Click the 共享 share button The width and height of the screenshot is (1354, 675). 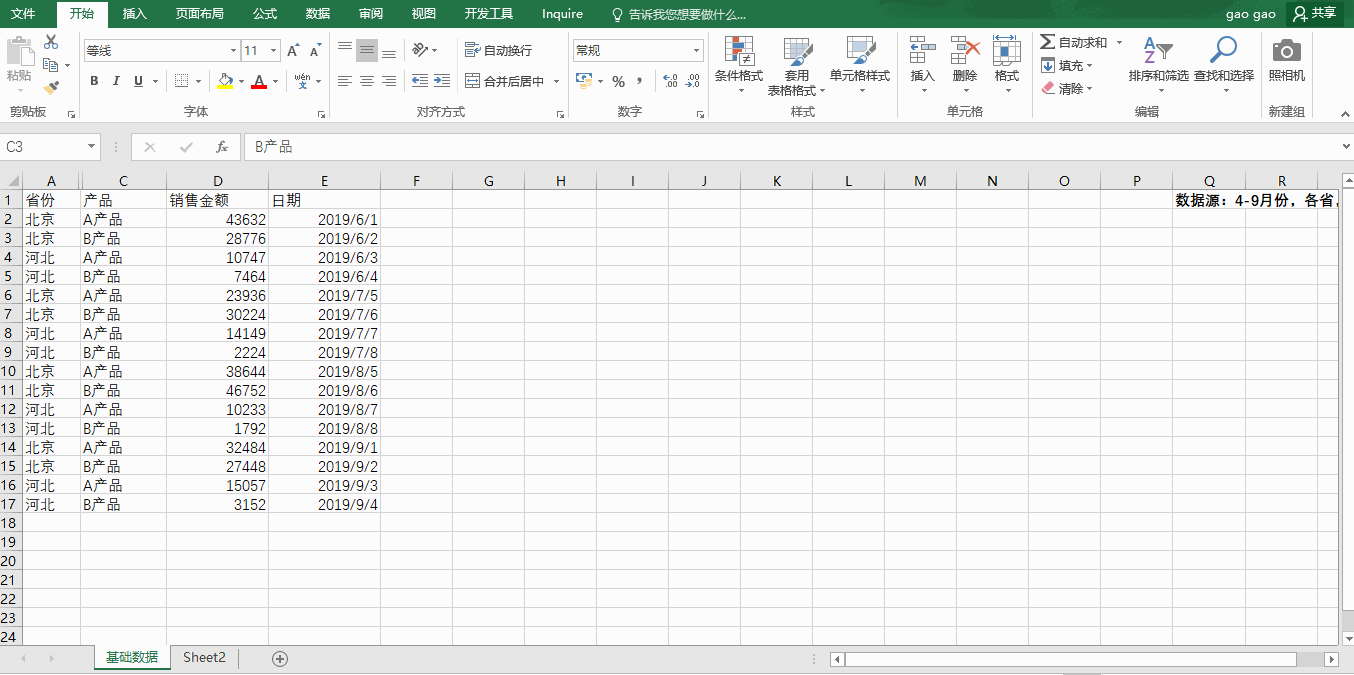[x=1314, y=14]
